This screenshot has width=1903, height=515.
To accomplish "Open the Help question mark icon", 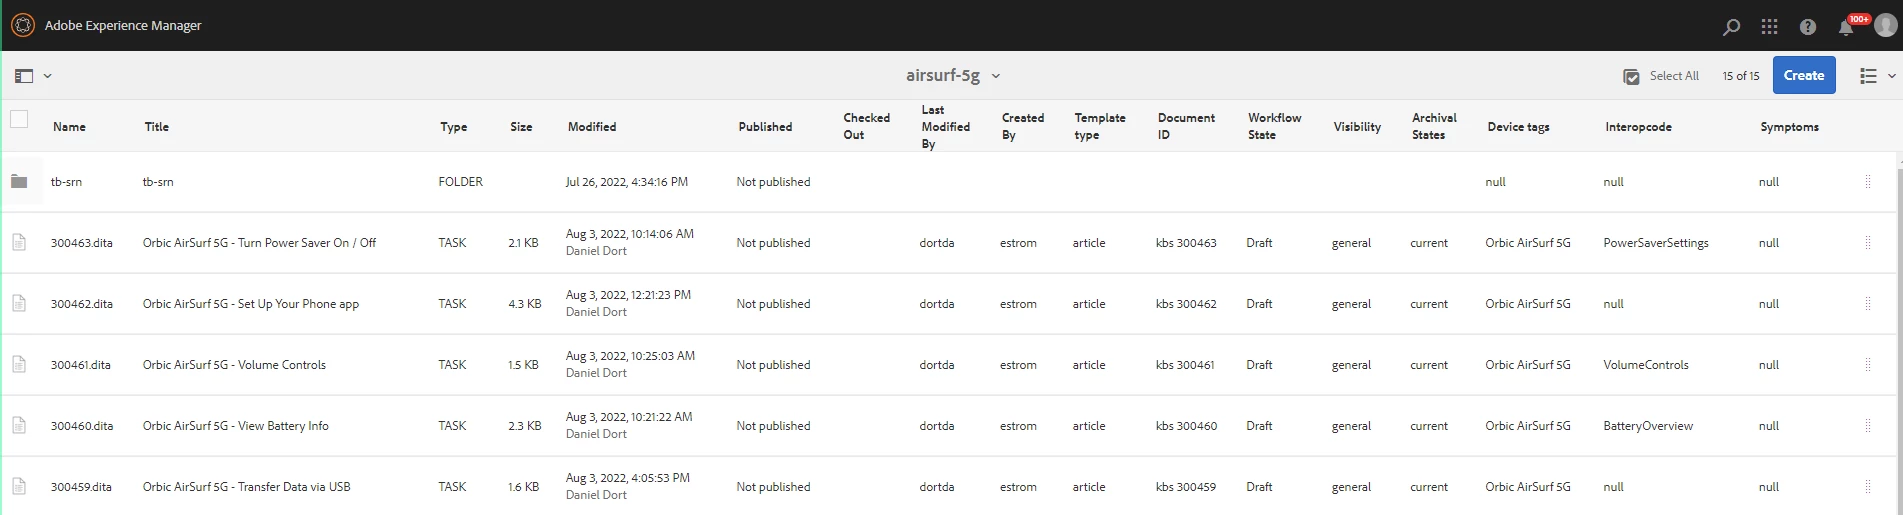I will pos(1807,27).
